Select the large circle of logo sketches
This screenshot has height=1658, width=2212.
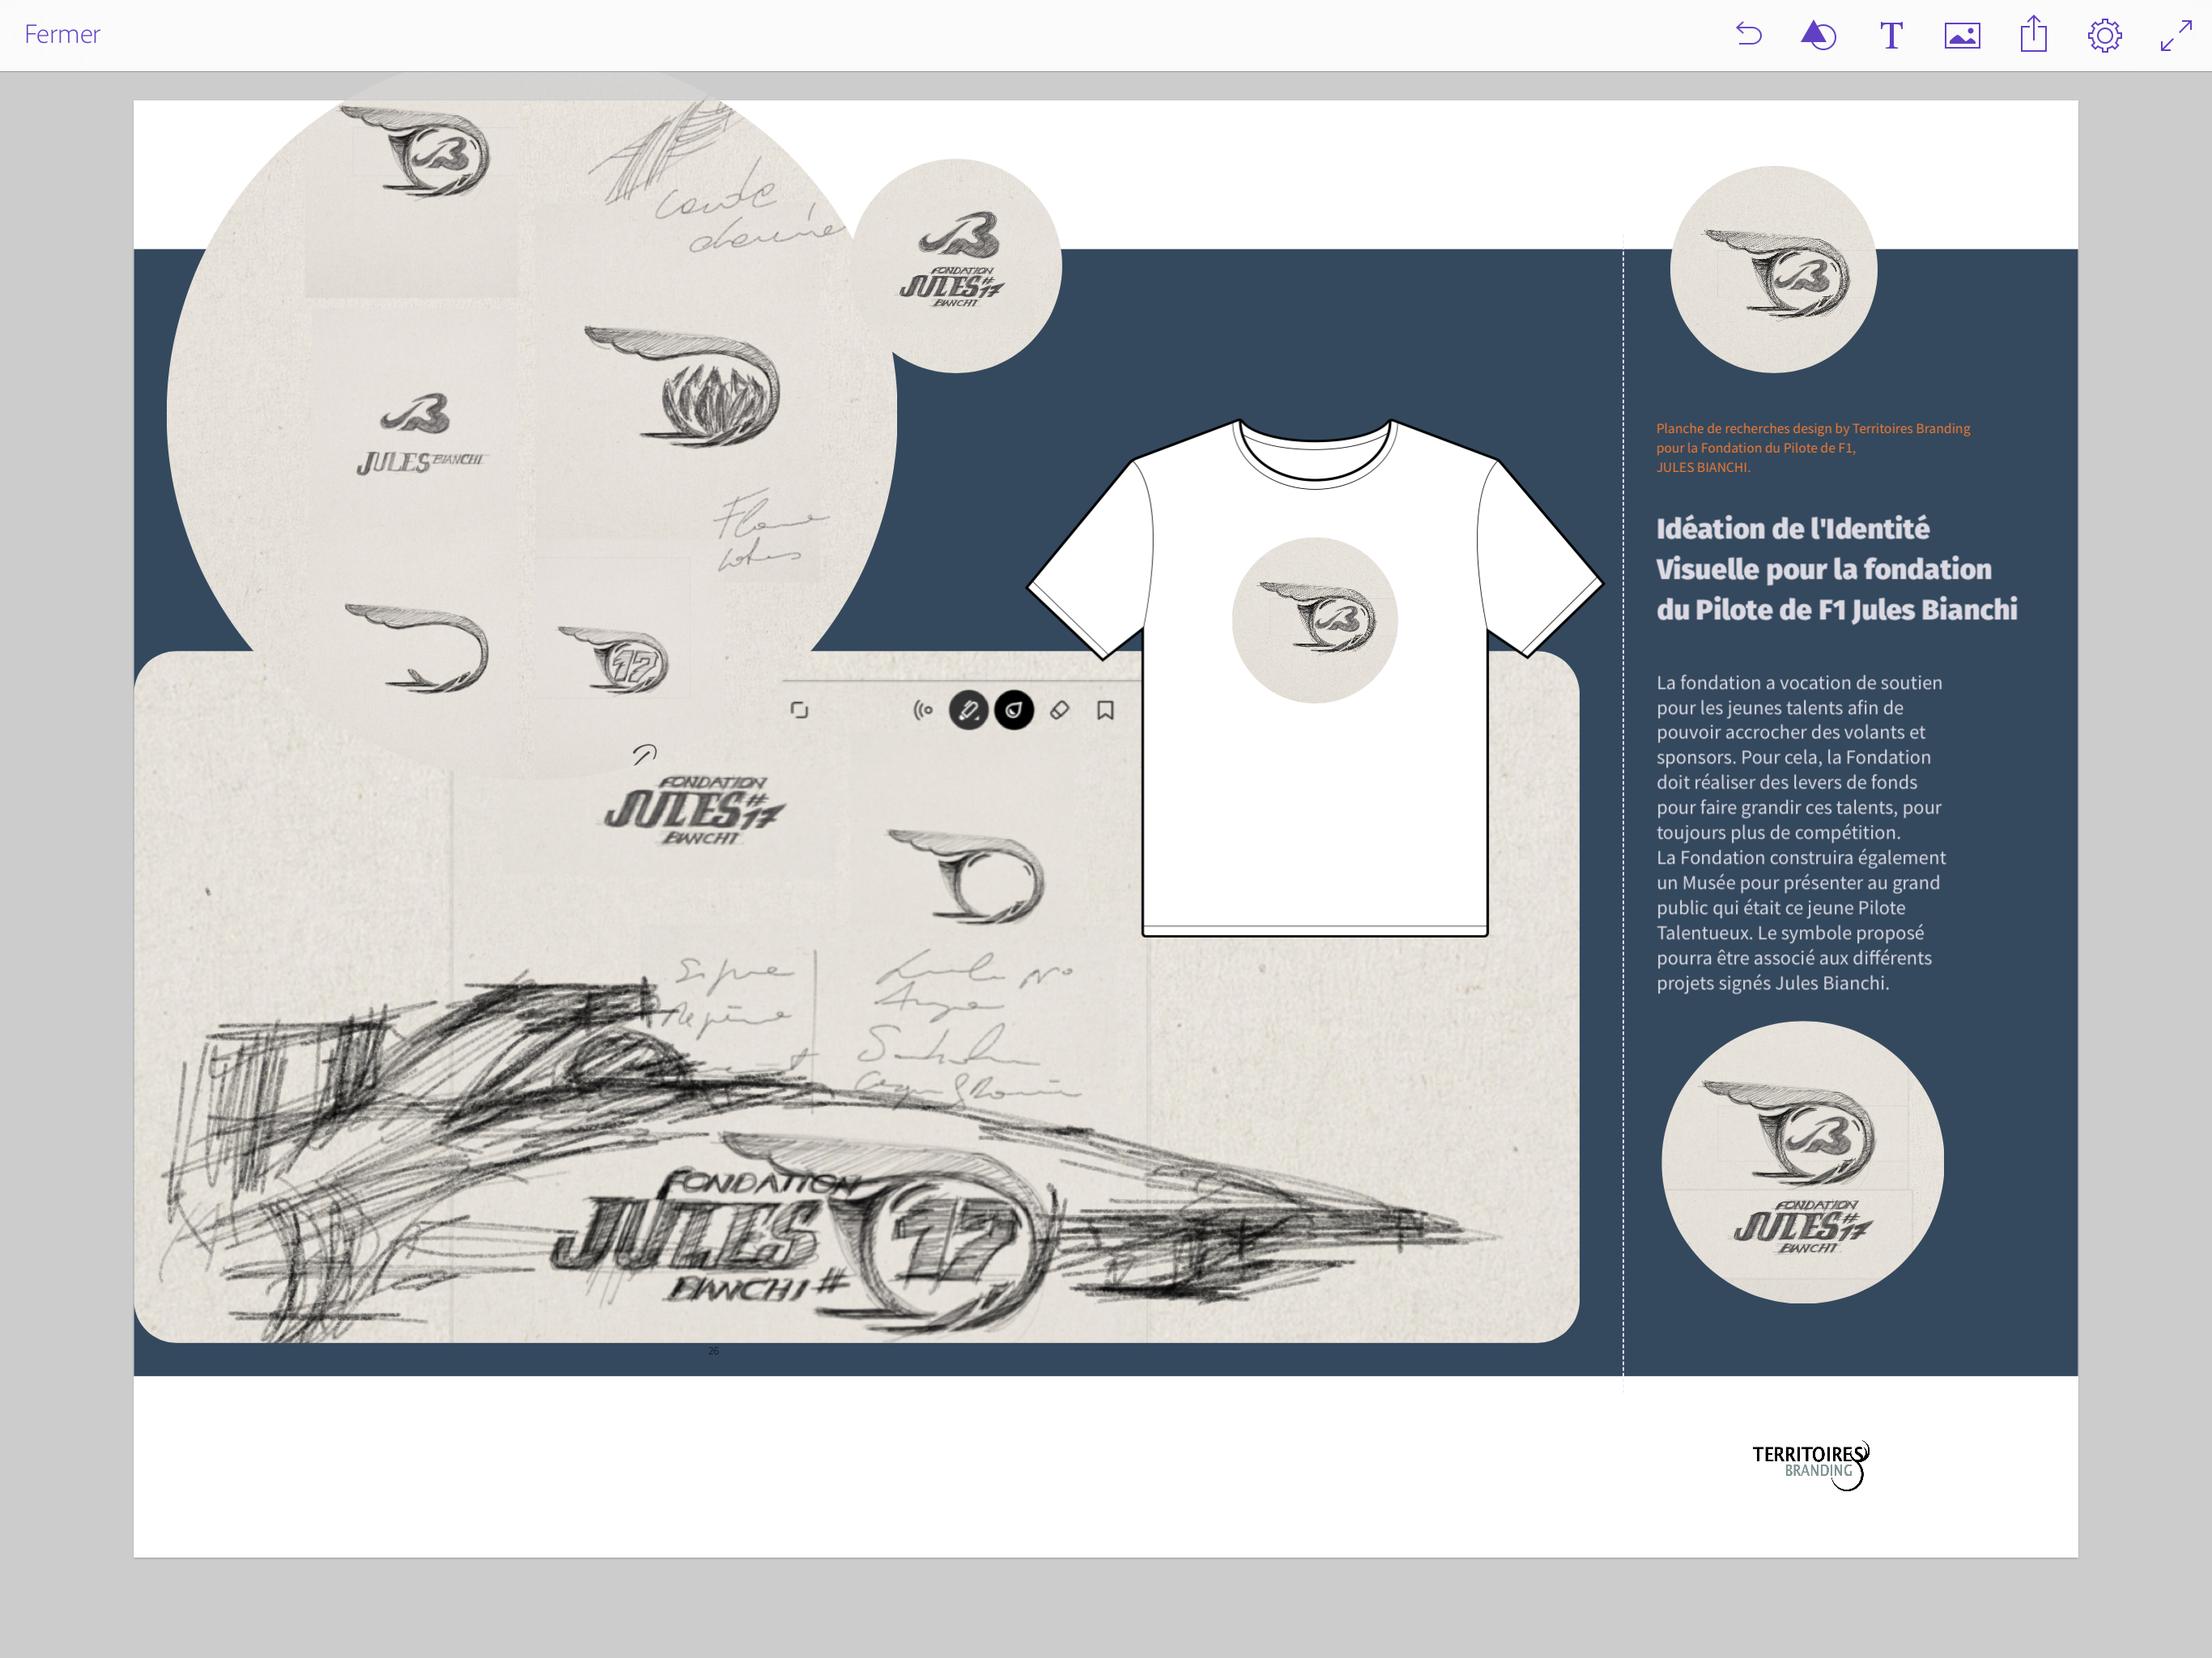click(531, 415)
